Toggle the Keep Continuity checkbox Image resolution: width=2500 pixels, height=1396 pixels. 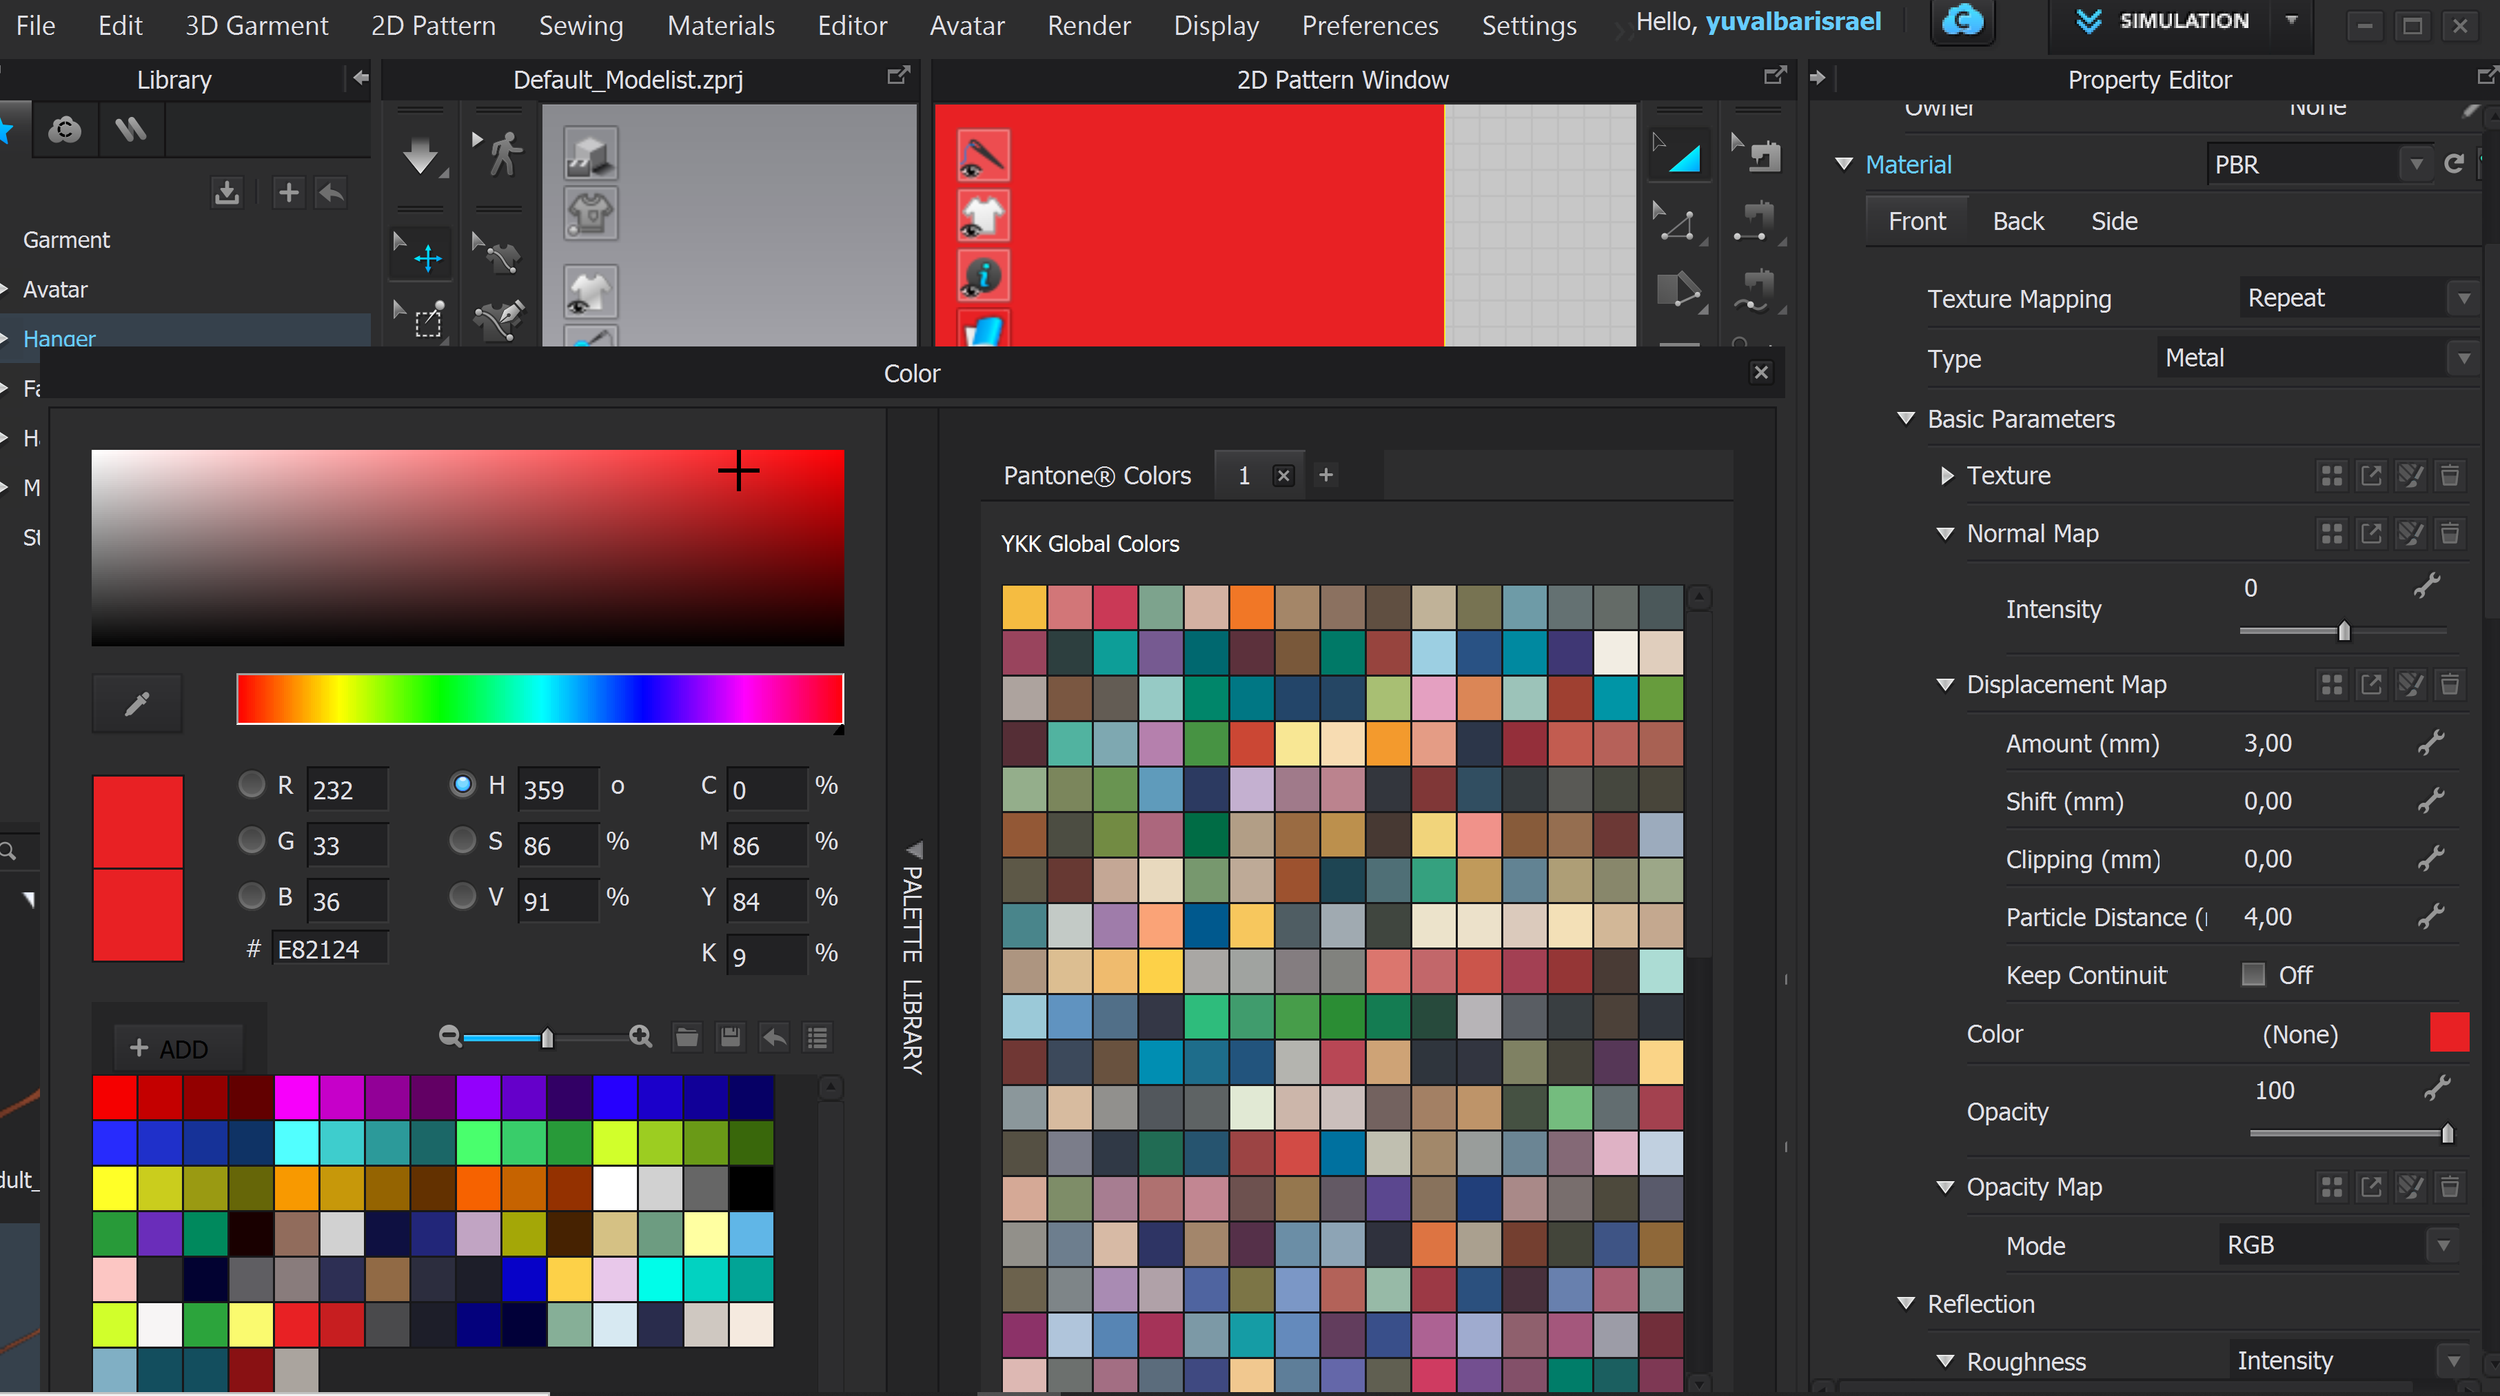[x=2253, y=975]
